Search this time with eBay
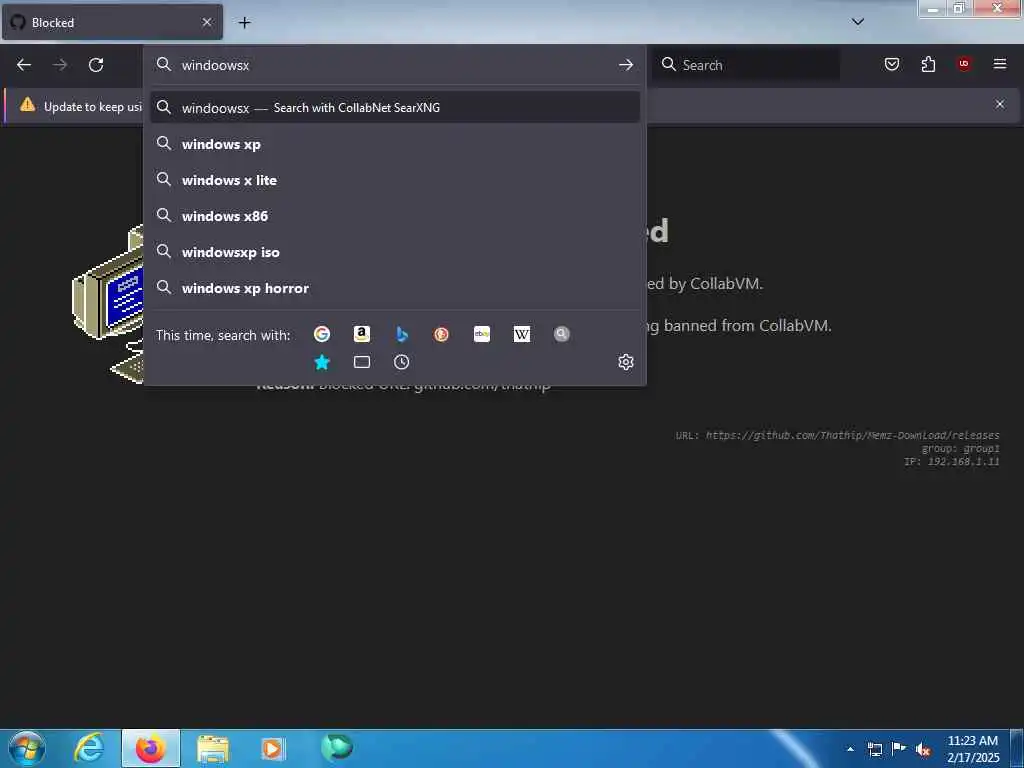 482,334
